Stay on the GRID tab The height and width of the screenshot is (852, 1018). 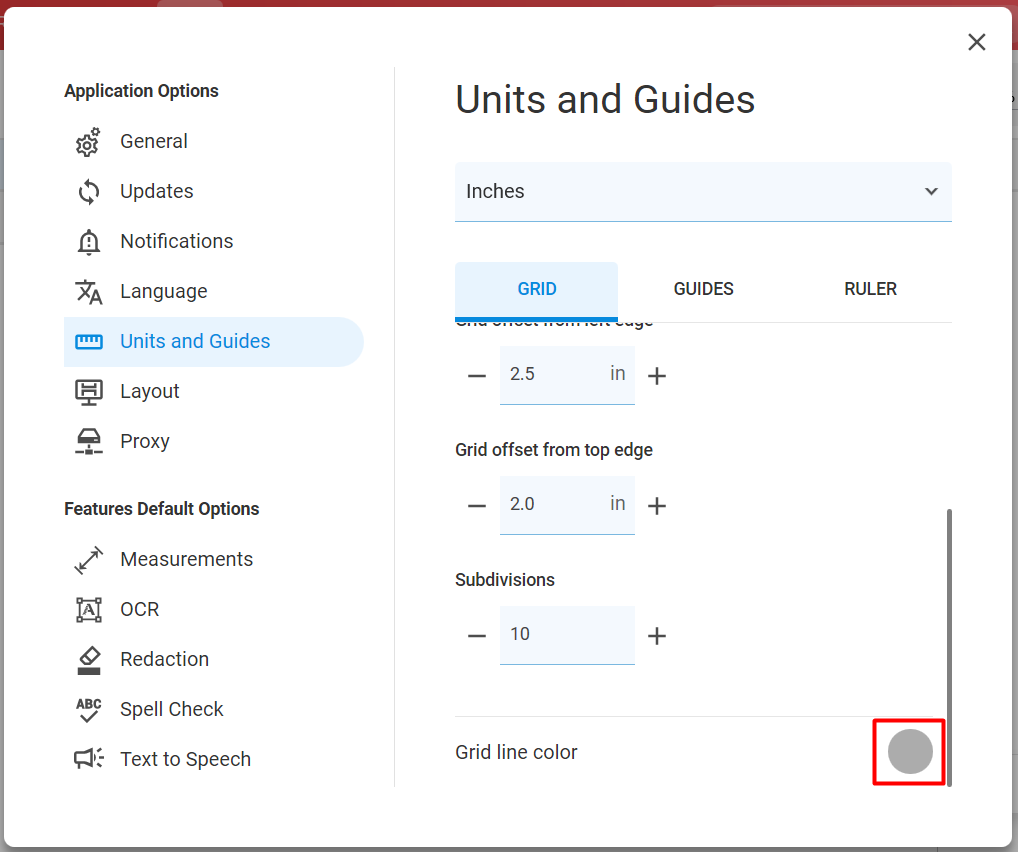537,289
